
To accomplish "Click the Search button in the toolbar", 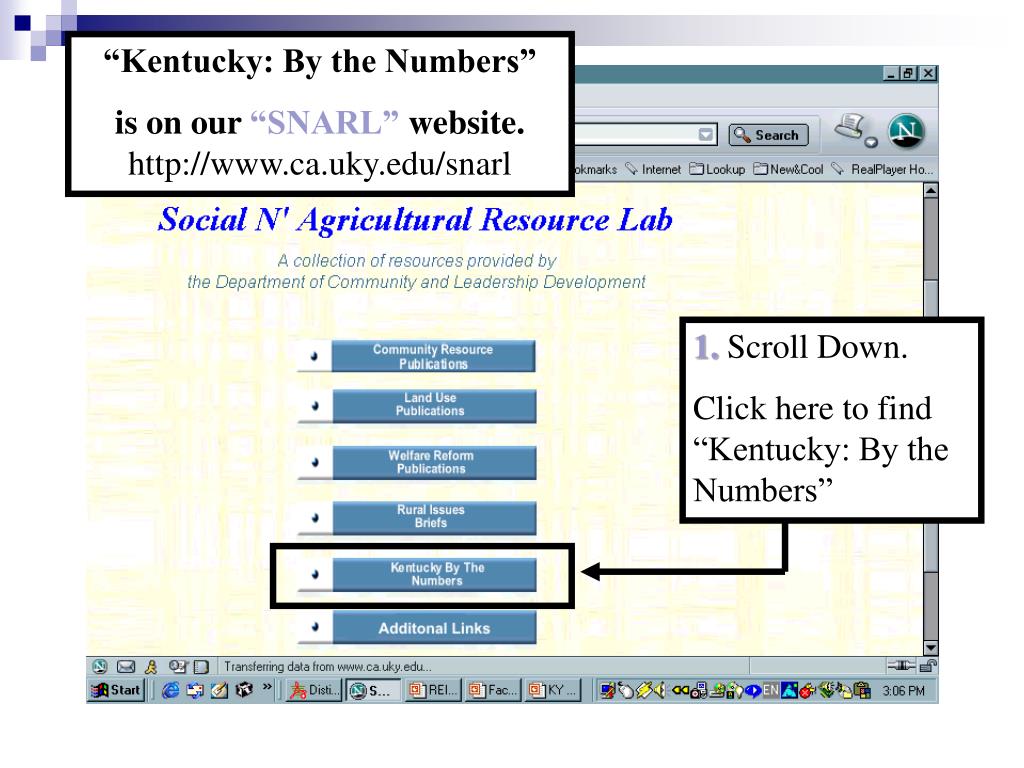I will tap(769, 135).
